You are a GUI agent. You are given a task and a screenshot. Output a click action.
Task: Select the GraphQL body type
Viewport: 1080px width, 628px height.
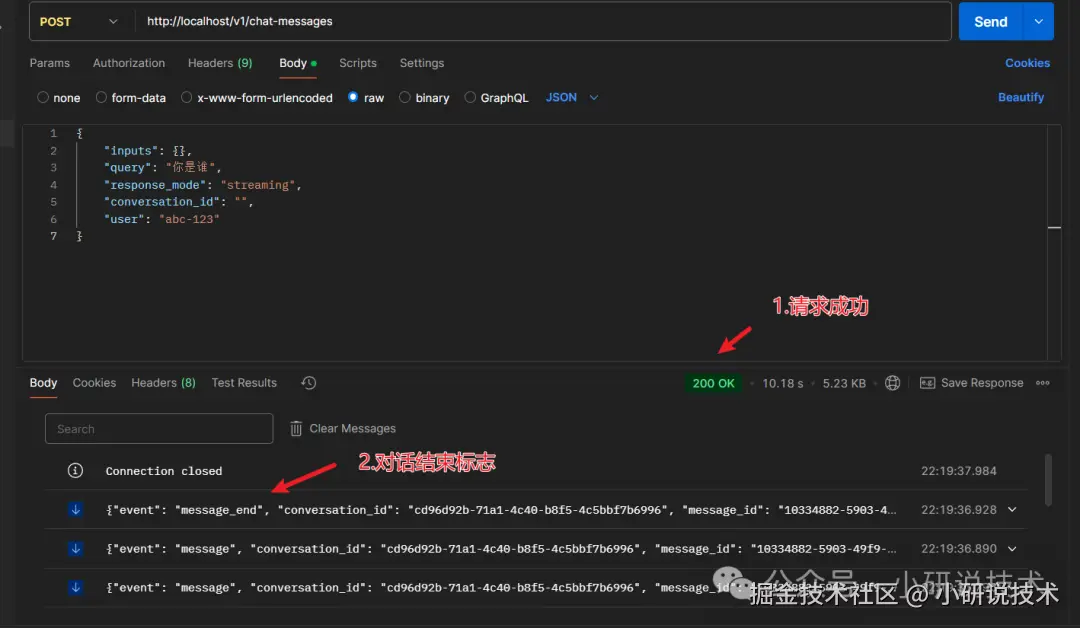point(470,97)
